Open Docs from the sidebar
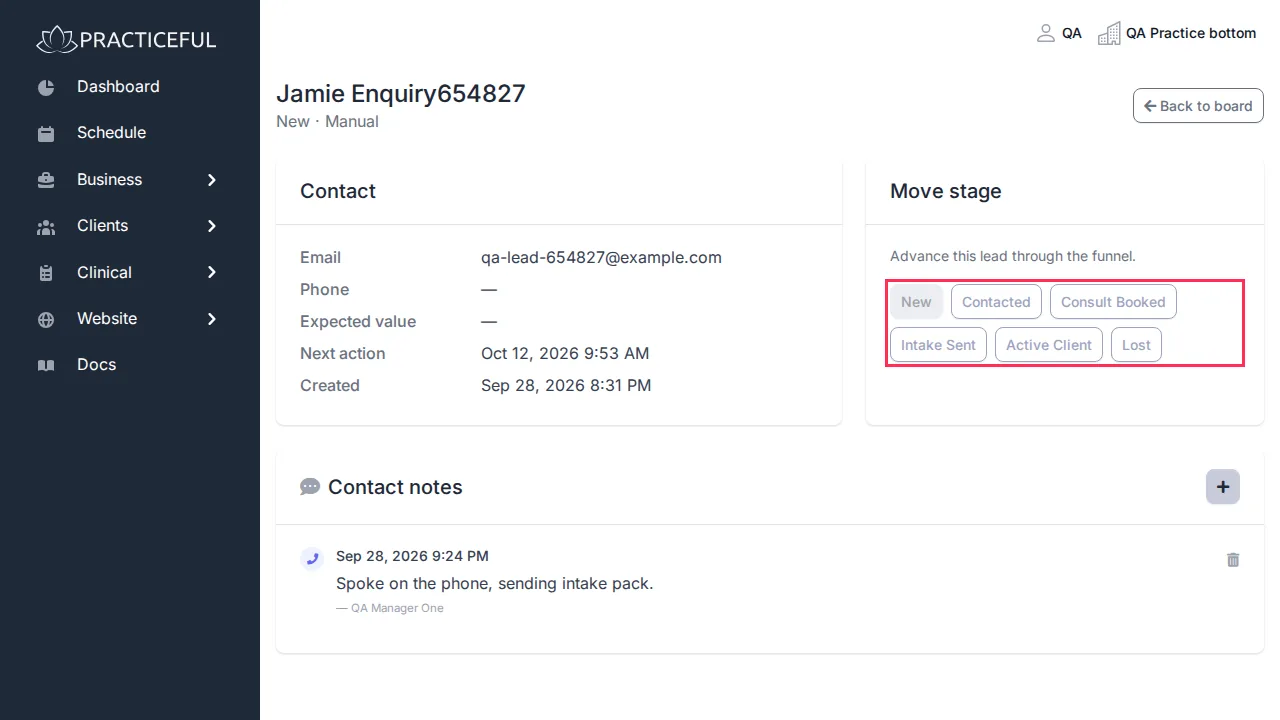This screenshot has height=720, width=1280. coord(96,365)
